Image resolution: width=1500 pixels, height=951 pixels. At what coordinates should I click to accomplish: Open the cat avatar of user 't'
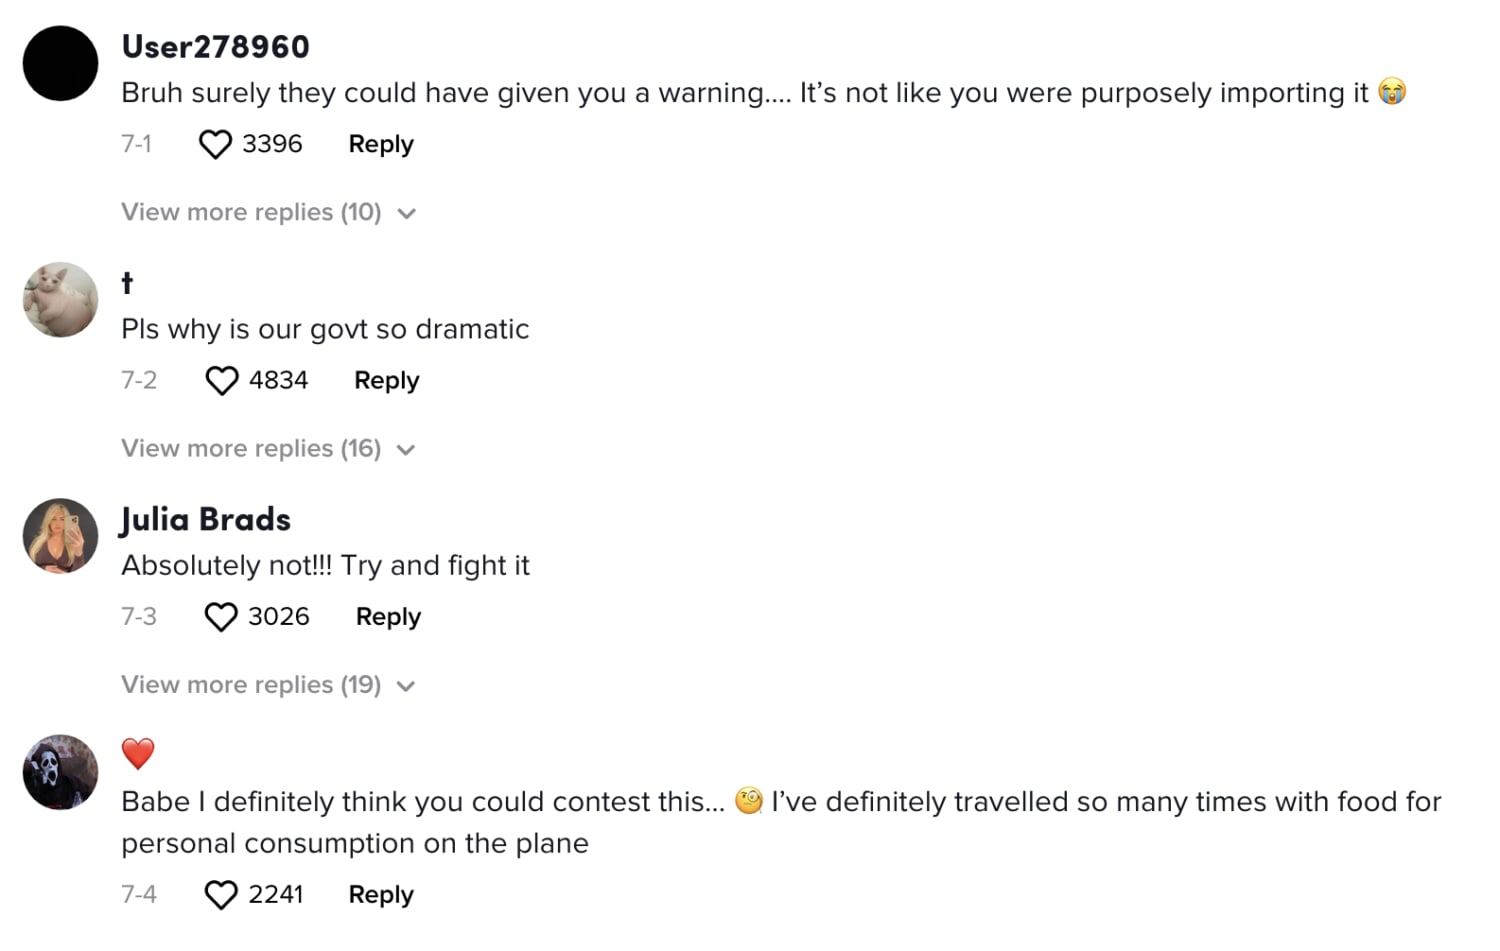tap(60, 300)
